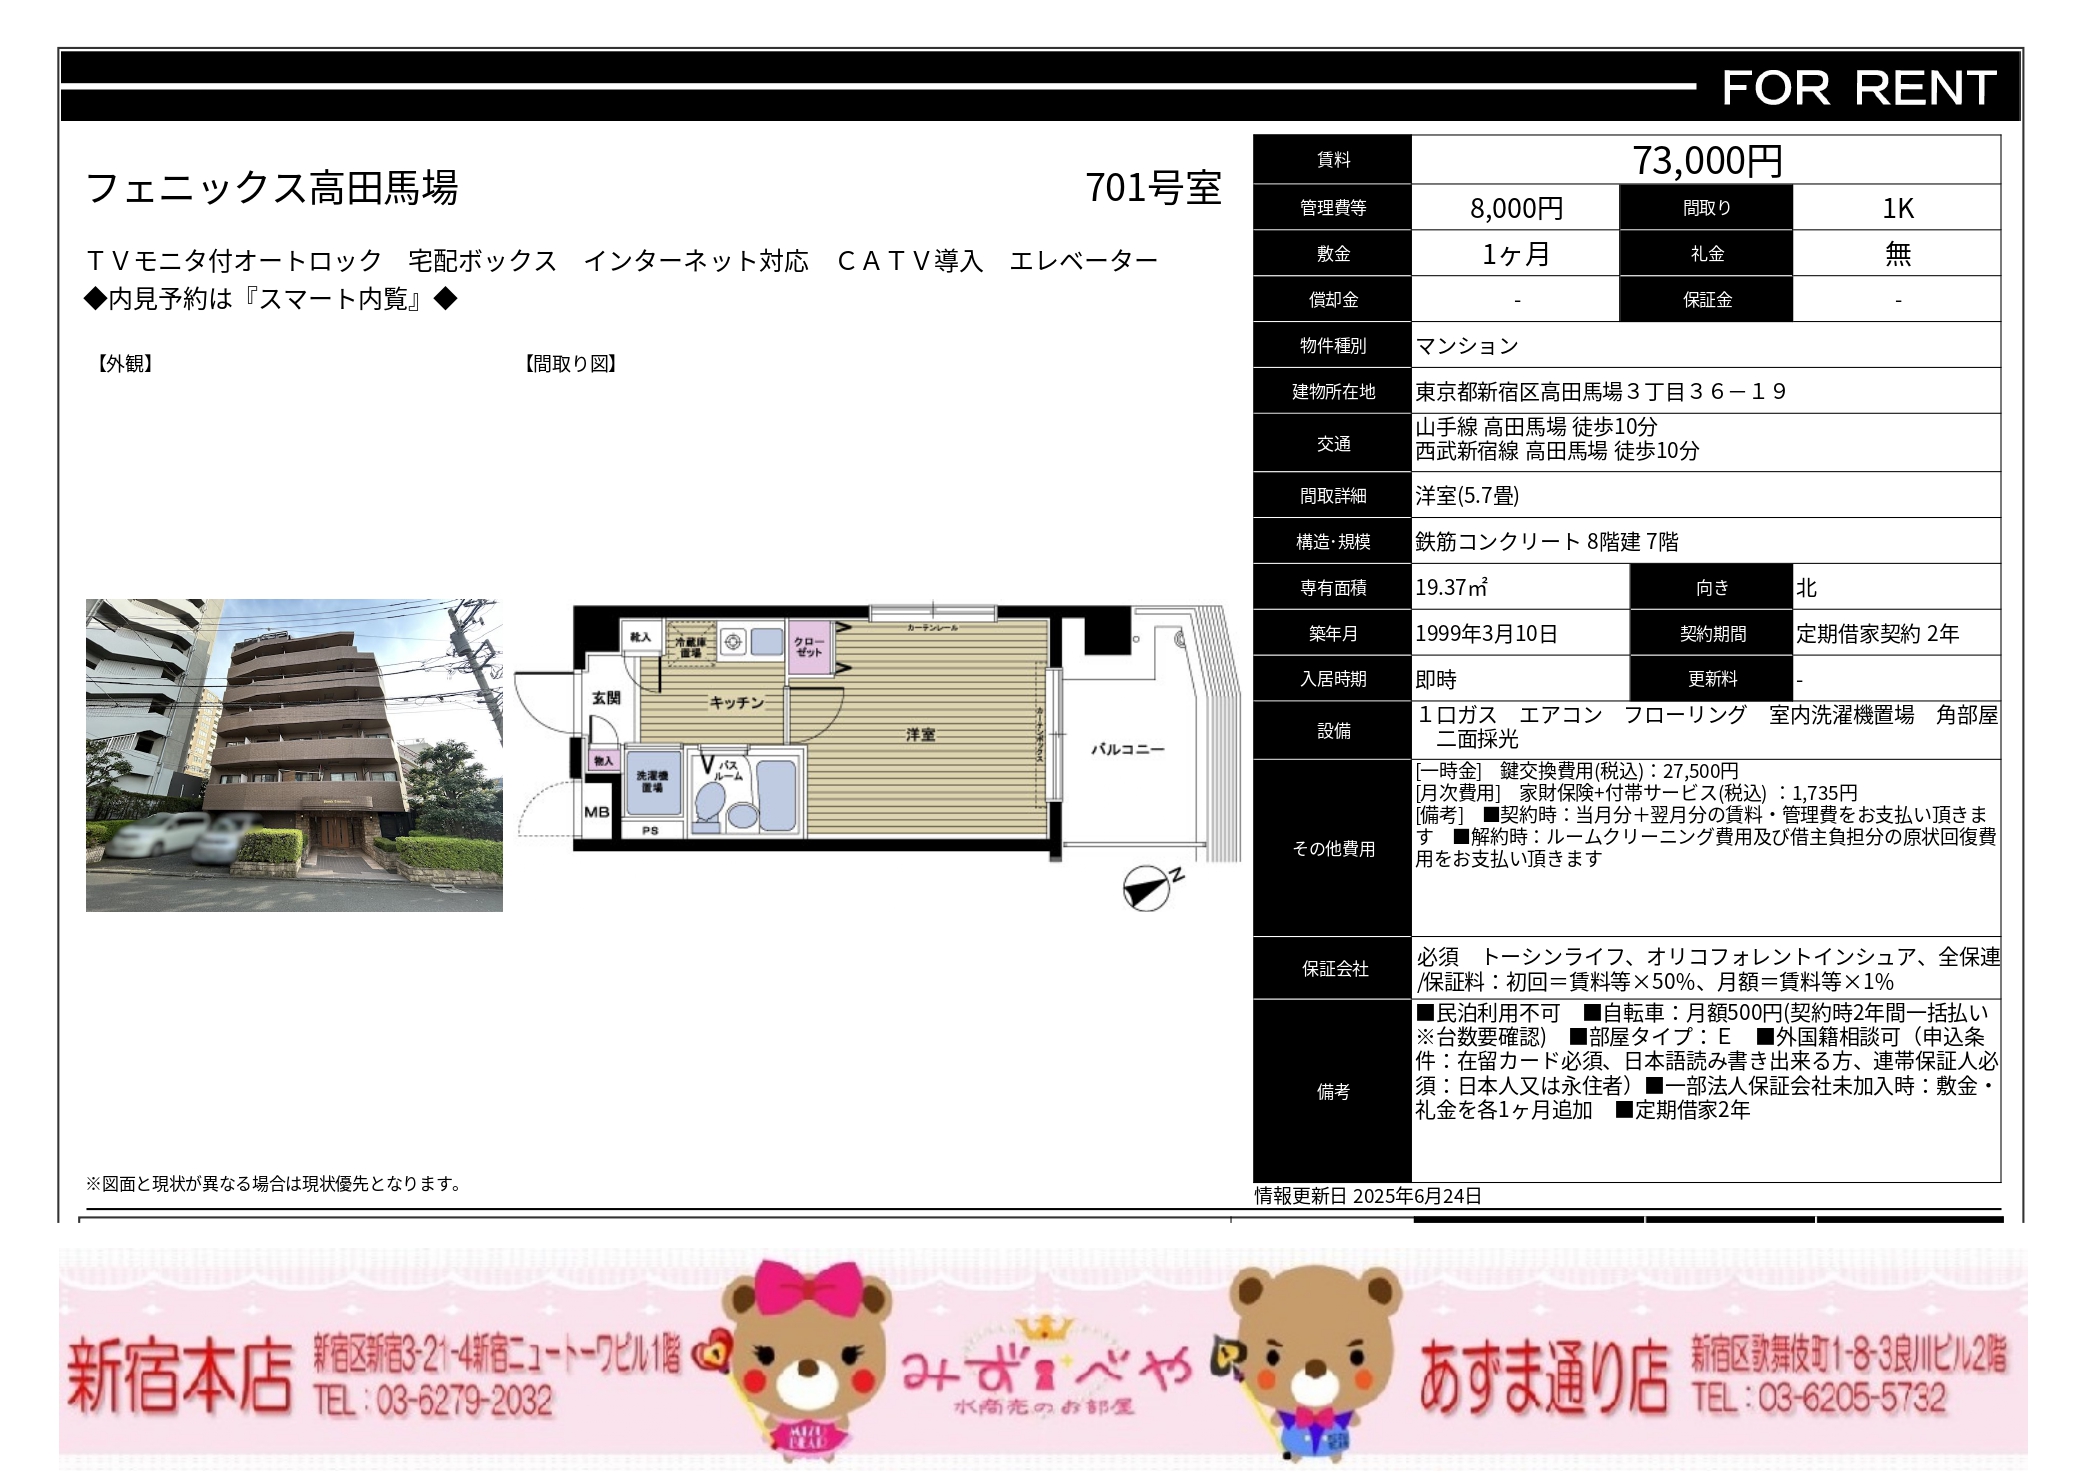The width and height of the screenshot is (2088, 1478).
Task: Click the orientation value 北
Action: (1806, 588)
